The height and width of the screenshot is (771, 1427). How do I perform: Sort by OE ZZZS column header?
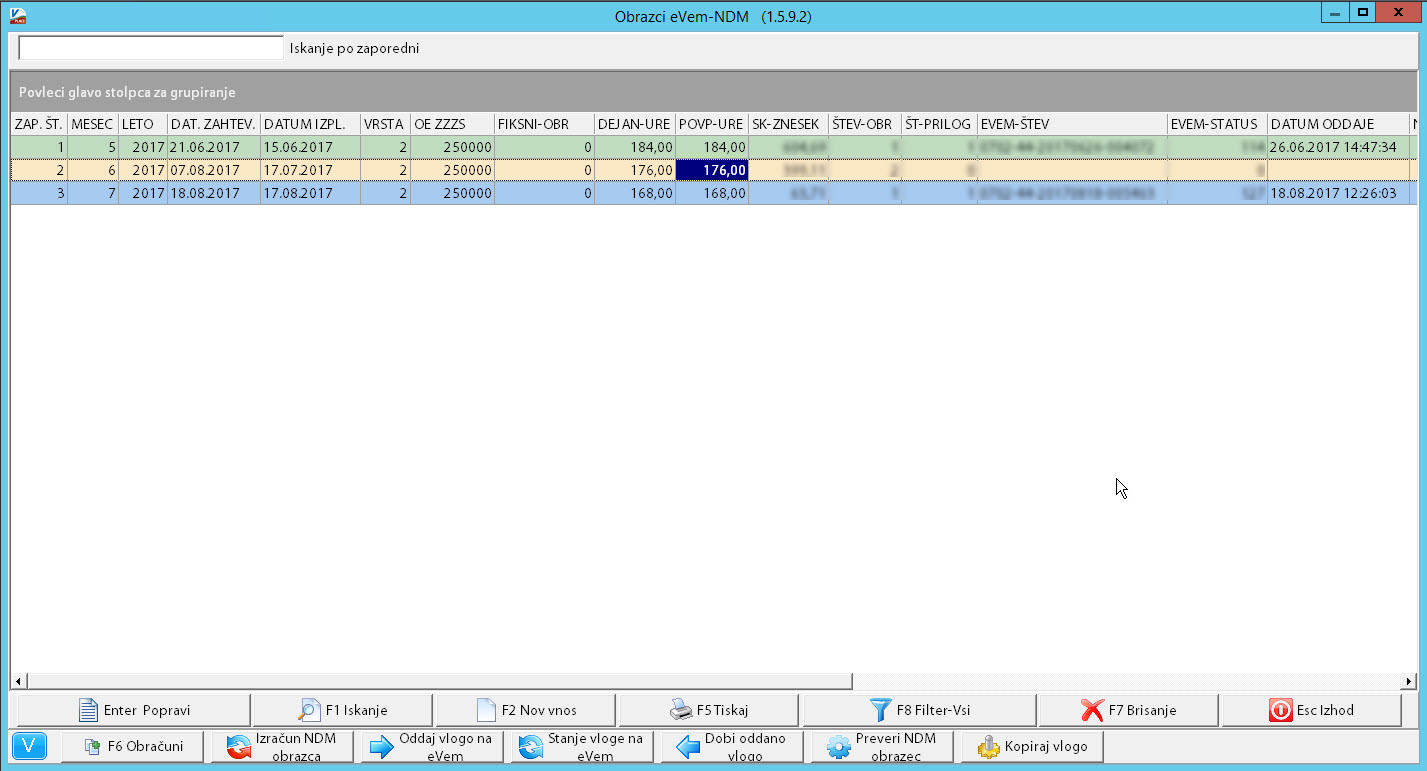tap(452, 124)
